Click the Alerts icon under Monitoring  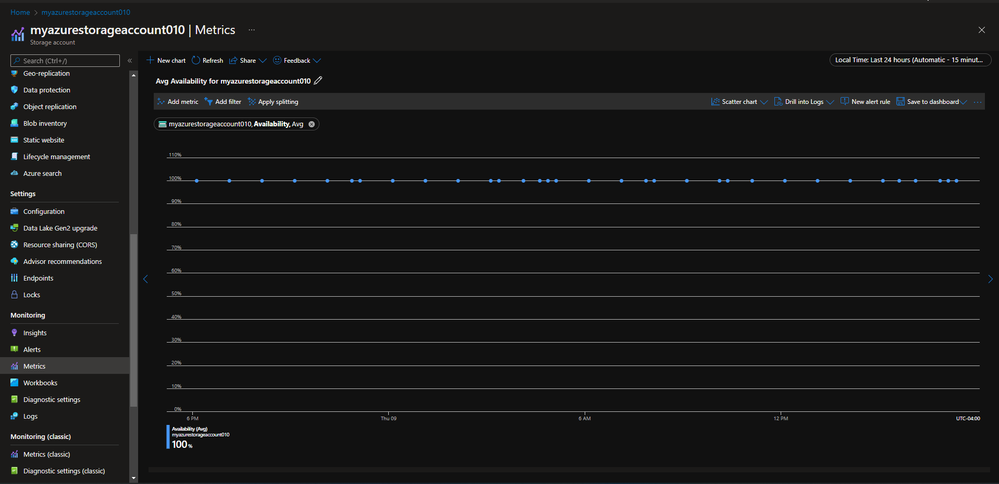pyautogui.click(x=14, y=349)
